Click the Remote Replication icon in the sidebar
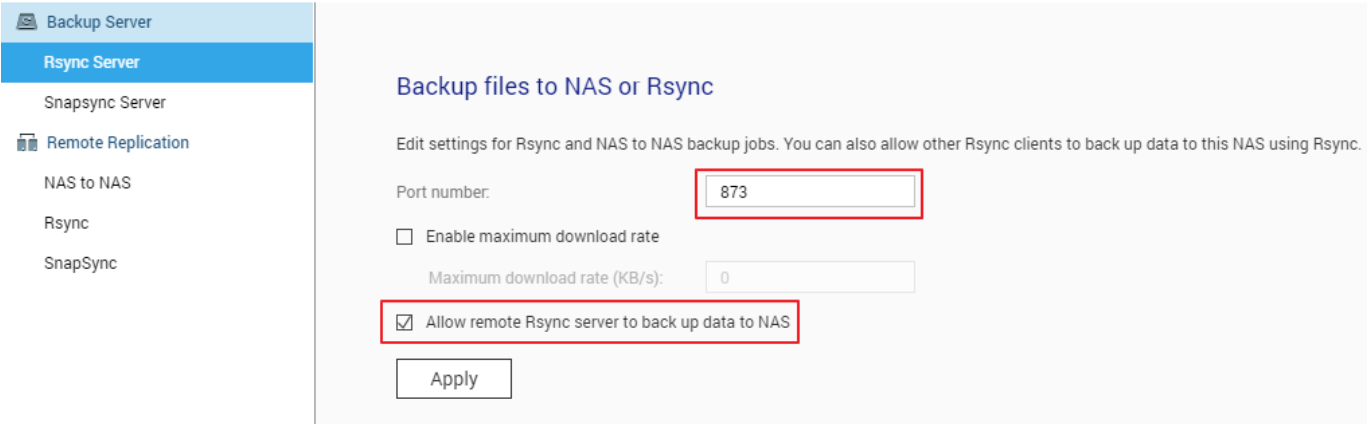The image size is (1367, 424). 27,143
